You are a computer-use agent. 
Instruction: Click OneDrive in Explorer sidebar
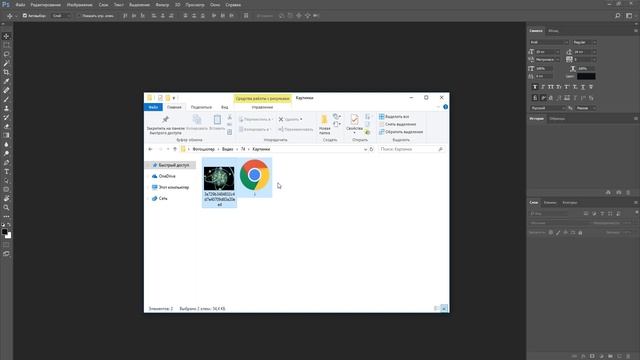point(167,176)
